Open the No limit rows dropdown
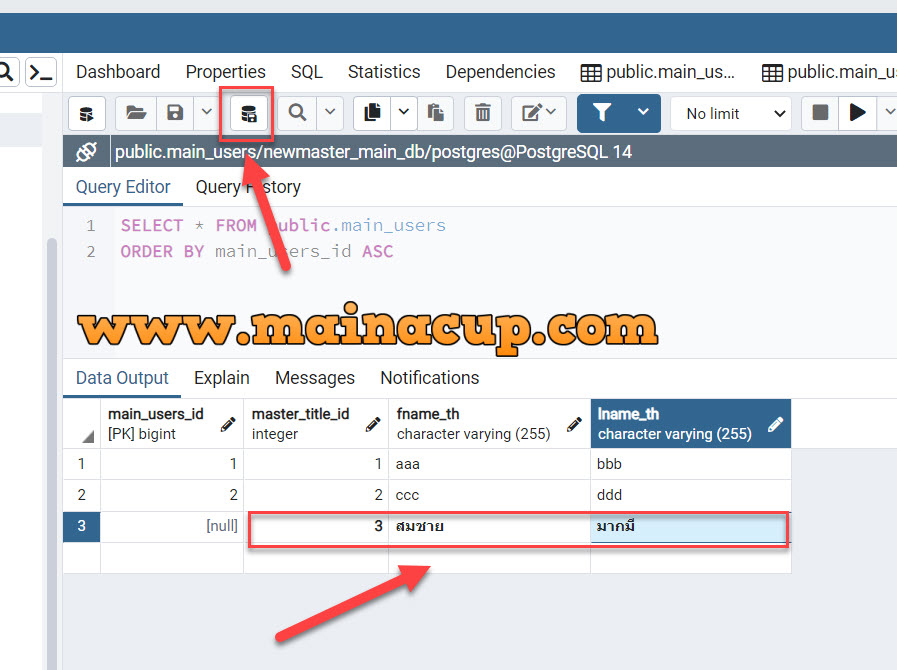This screenshot has height=670, width=897. [730, 114]
